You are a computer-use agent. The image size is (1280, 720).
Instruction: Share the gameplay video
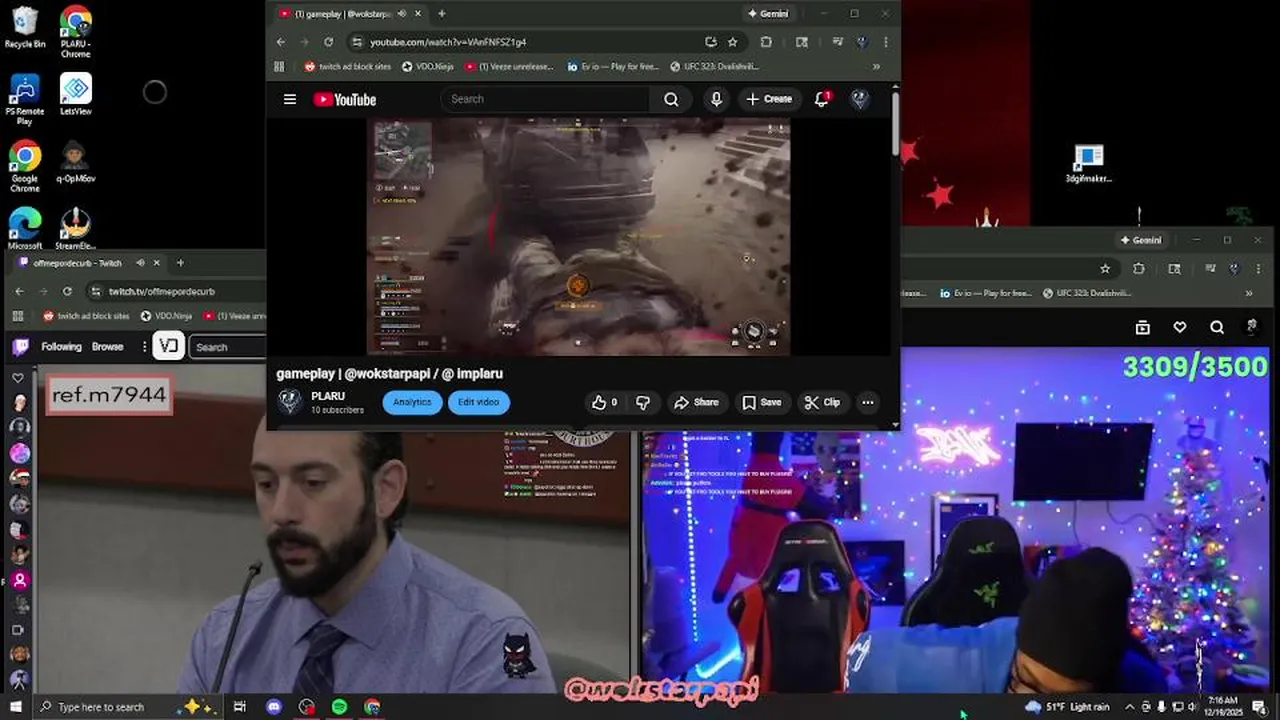696,402
